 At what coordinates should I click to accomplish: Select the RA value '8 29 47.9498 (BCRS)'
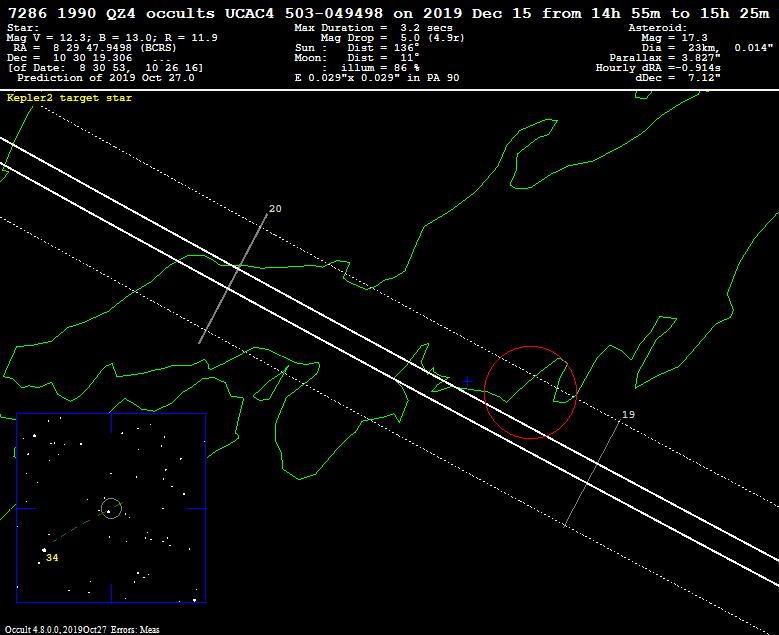pos(115,48)
